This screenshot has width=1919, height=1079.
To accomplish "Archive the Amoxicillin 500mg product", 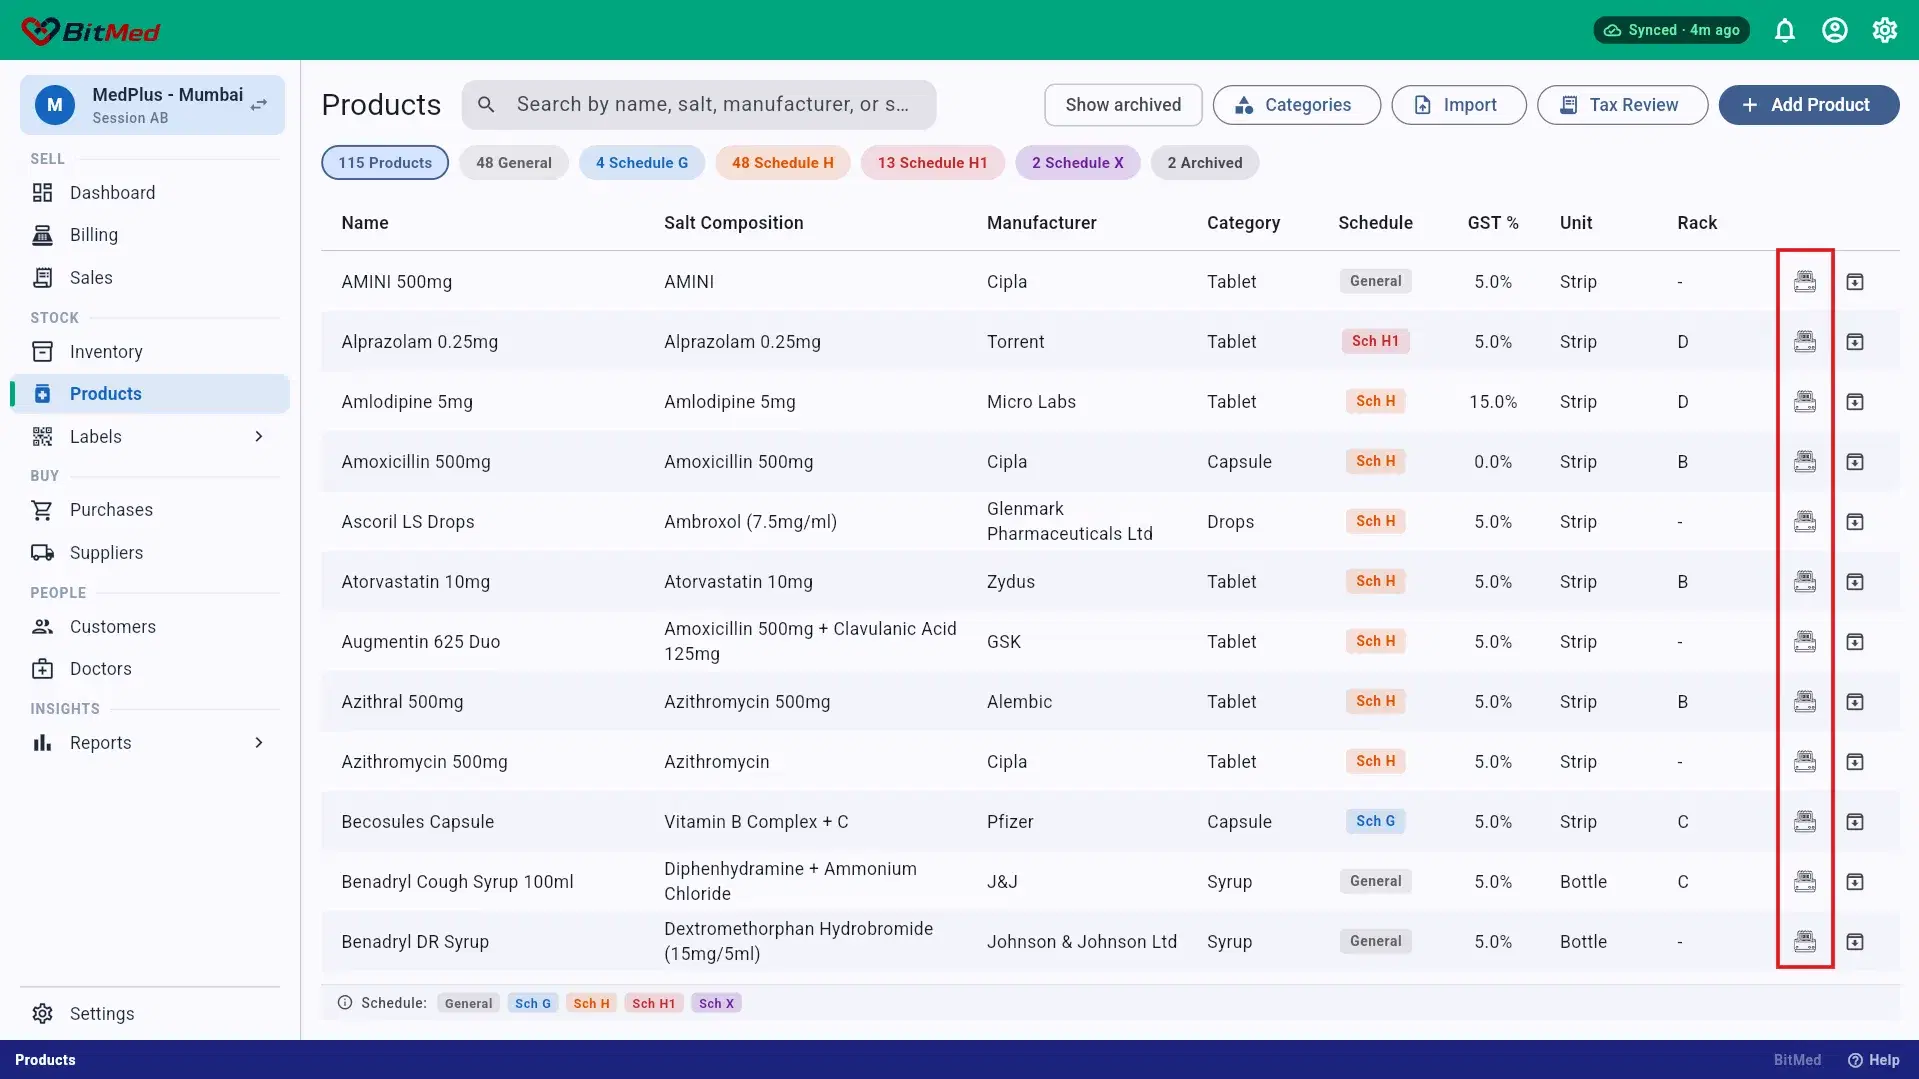I will tap(1855, 462).
